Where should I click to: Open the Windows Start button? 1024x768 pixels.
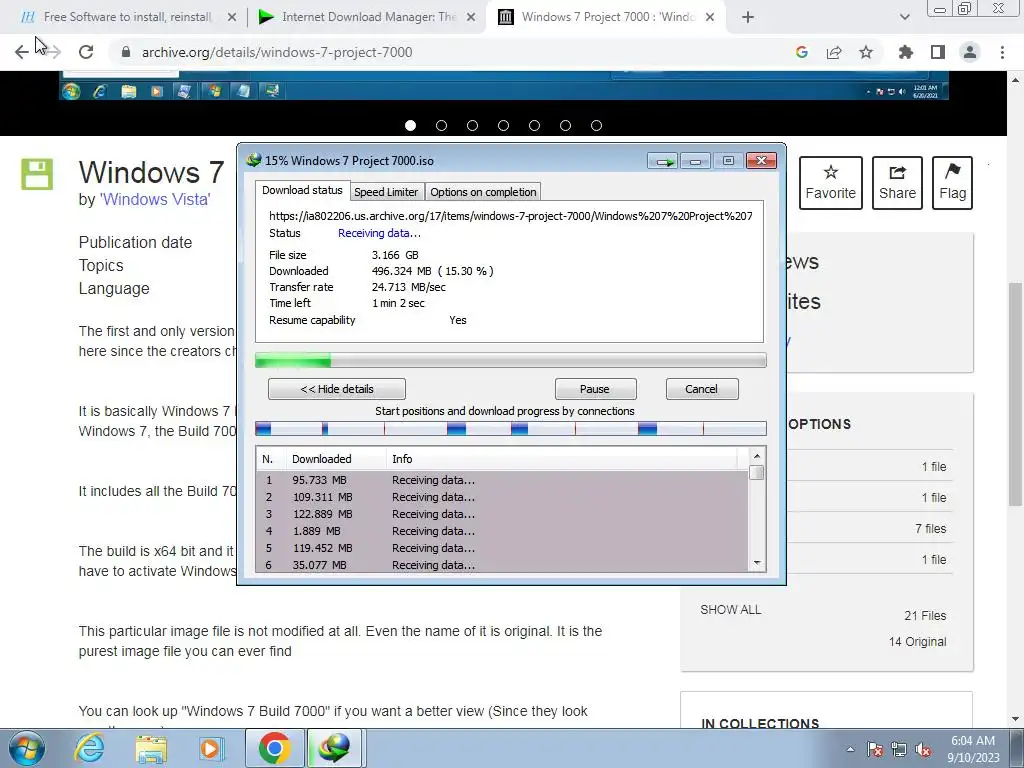26,748
